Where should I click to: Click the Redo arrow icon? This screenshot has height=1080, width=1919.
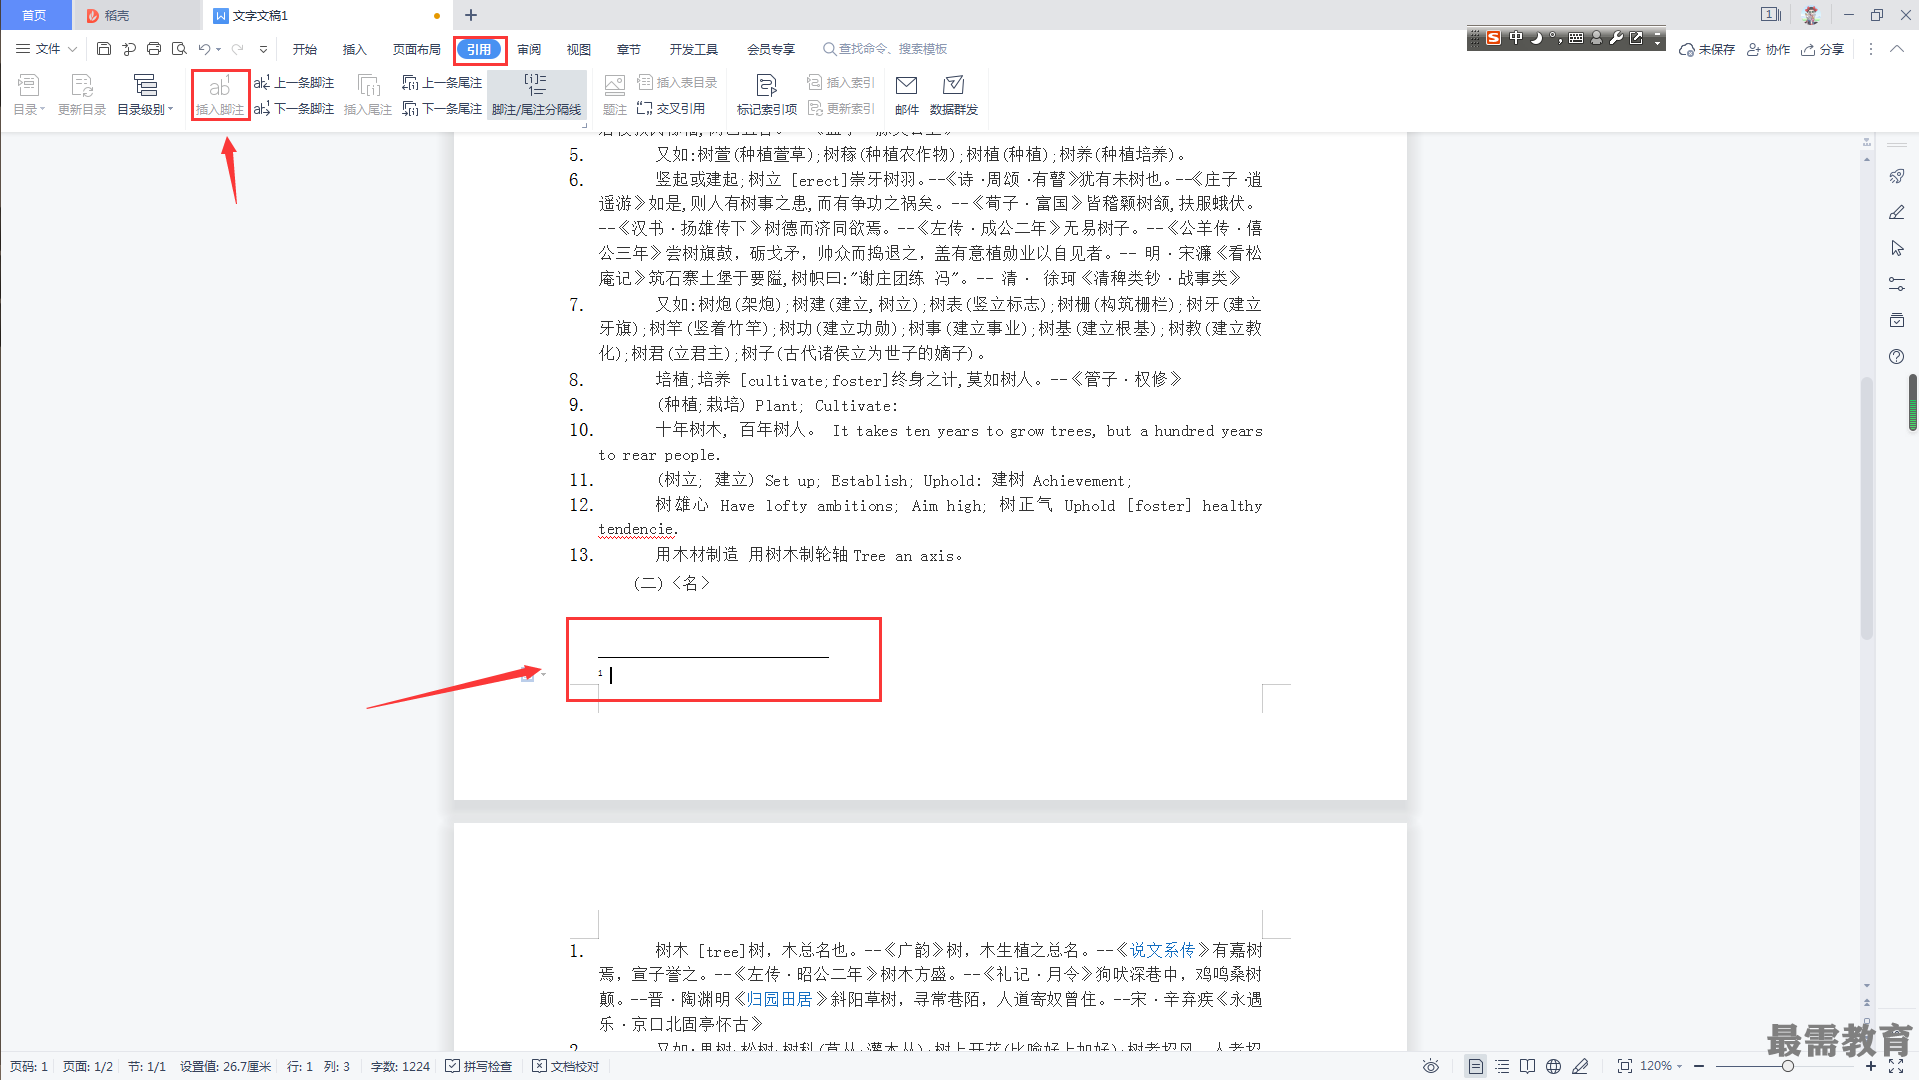point(237,49)
